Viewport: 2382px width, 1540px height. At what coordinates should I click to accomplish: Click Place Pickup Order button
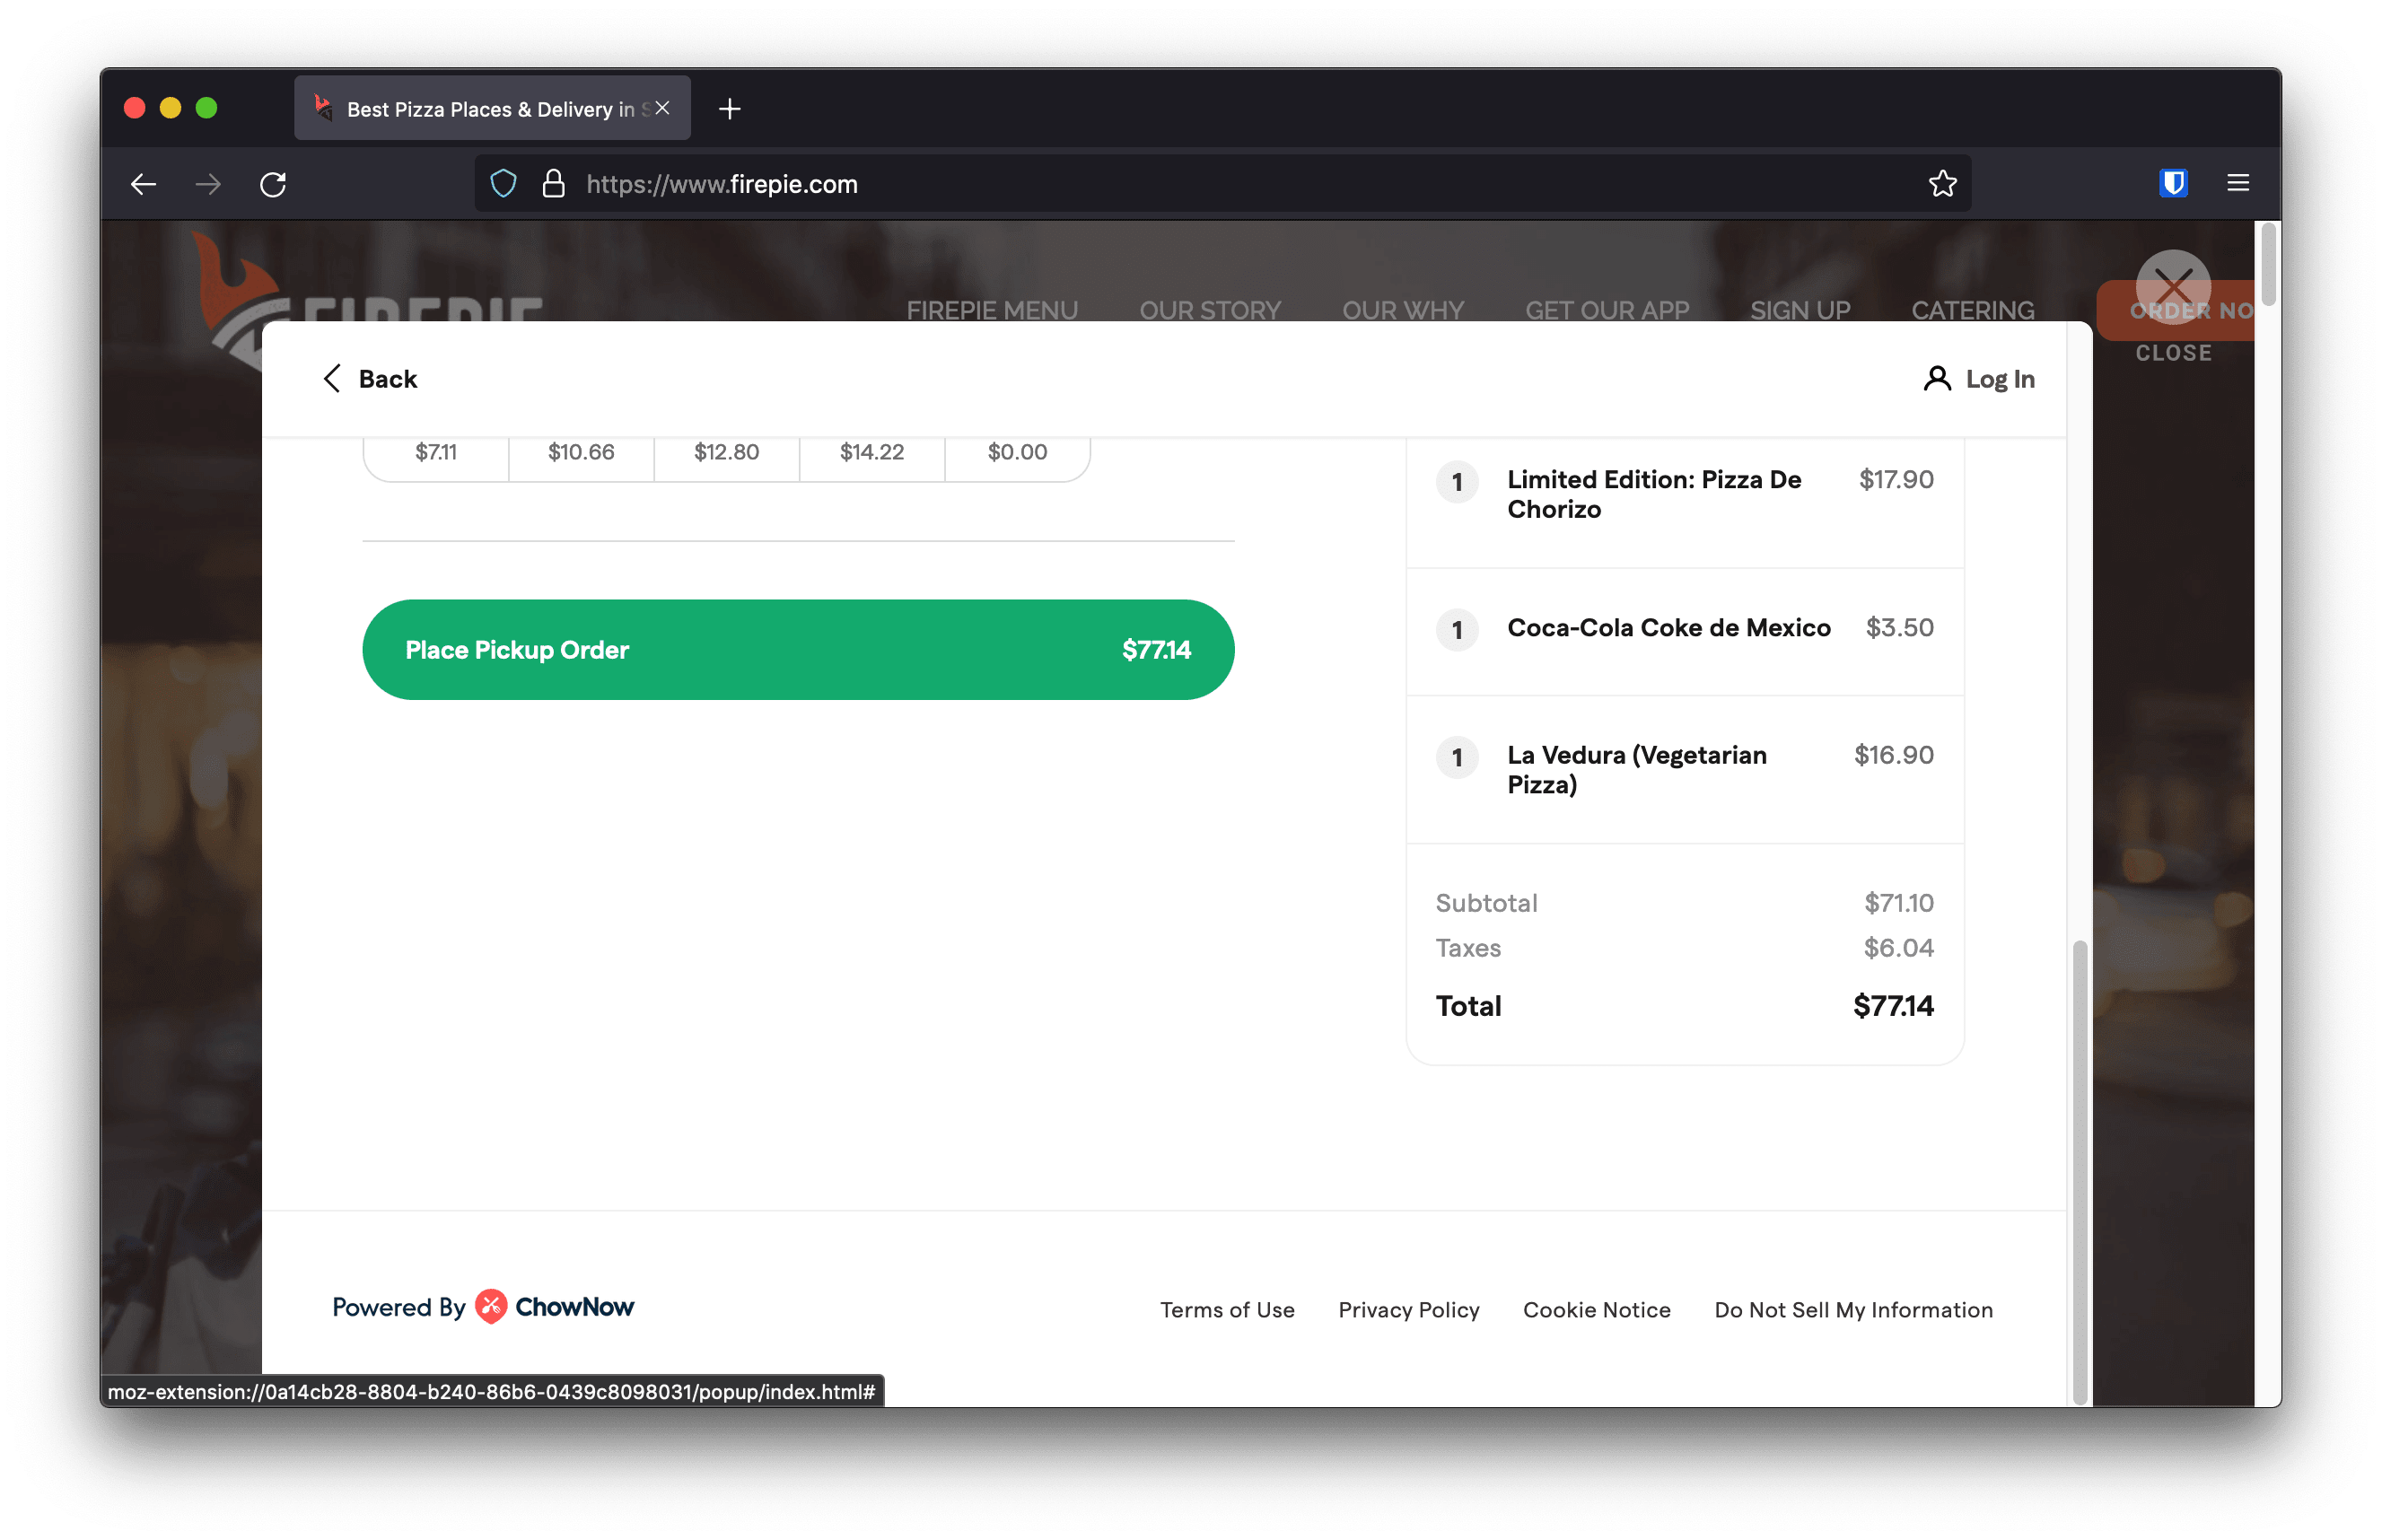798,650
